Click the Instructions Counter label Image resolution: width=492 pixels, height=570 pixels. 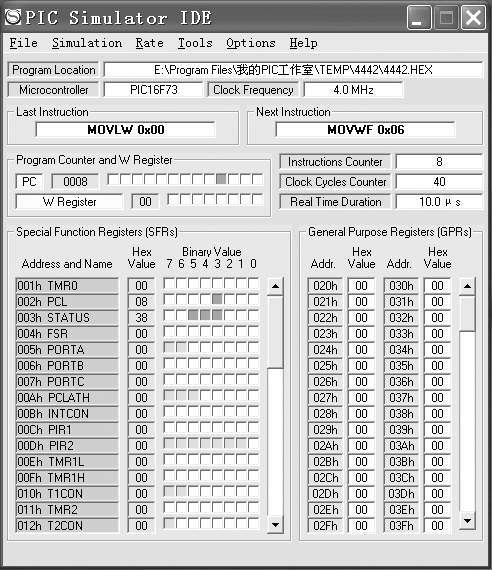click(335, 161)
